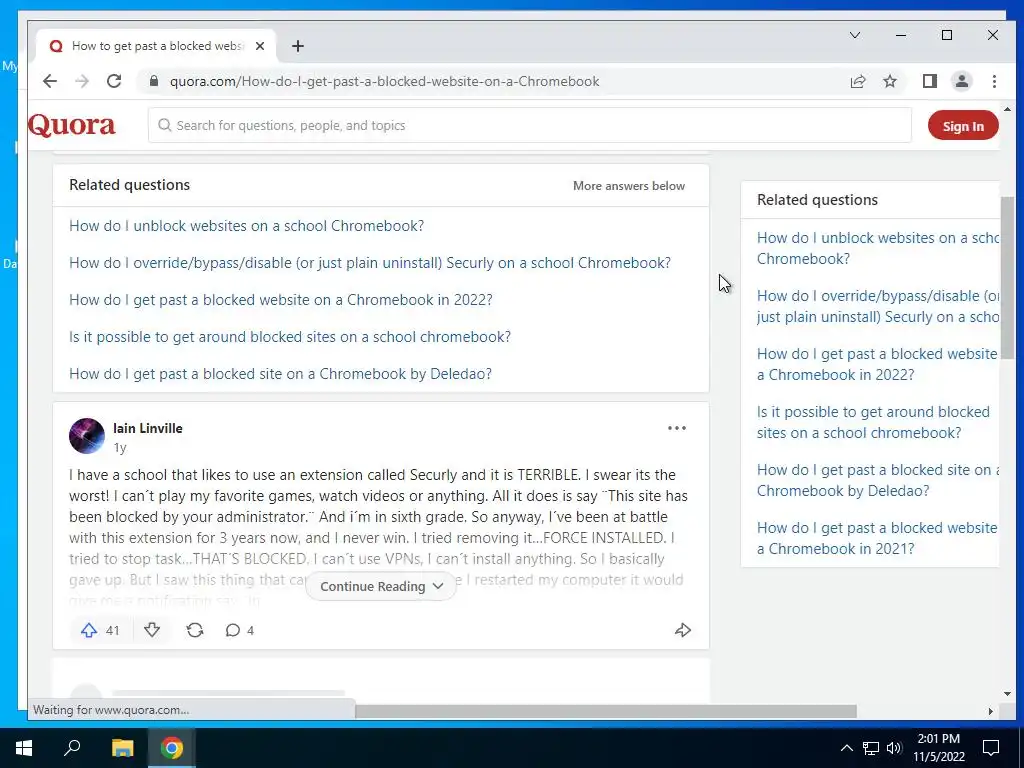
Task: Open sidebar 'Chromebook by Deledao' link
Action: click(x=878, y=481)
